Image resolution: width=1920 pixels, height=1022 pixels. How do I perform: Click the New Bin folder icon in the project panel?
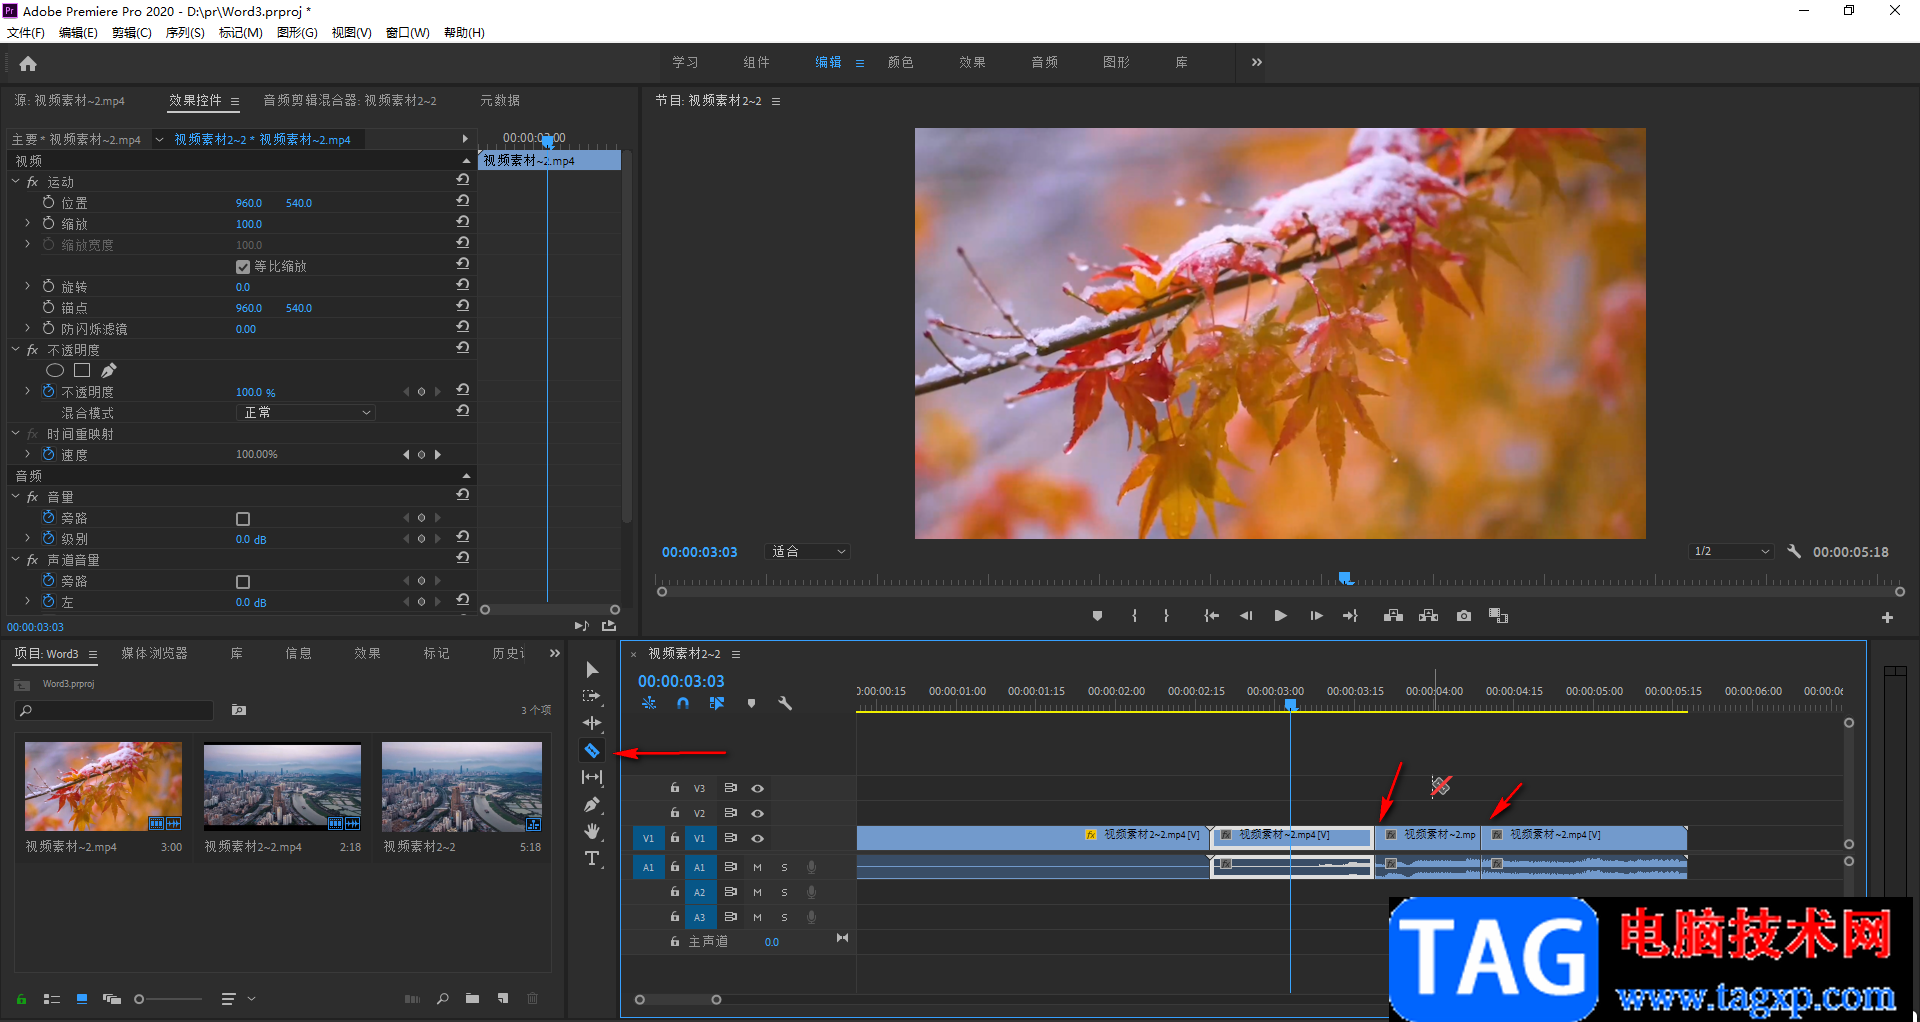point(472,998)
